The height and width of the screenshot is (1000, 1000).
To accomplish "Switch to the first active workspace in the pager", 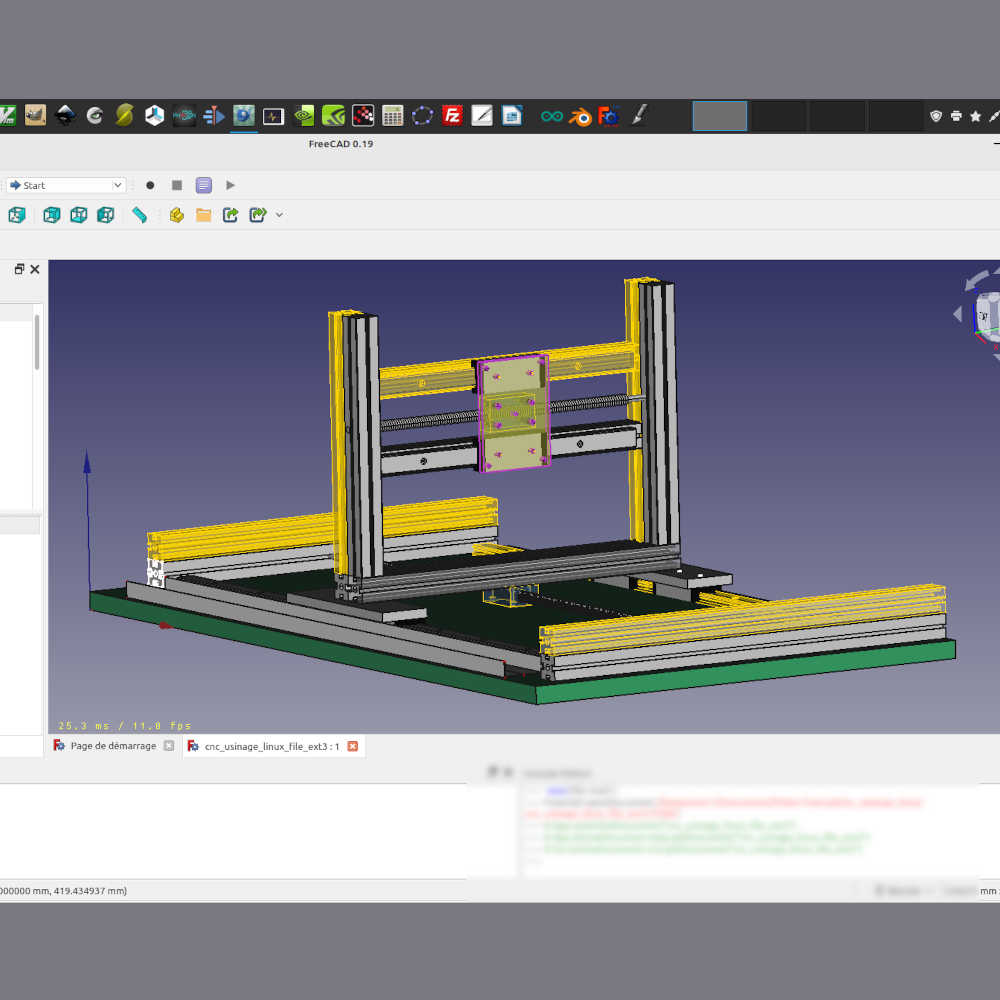I will pyautogui.click(x=719, y=116).
